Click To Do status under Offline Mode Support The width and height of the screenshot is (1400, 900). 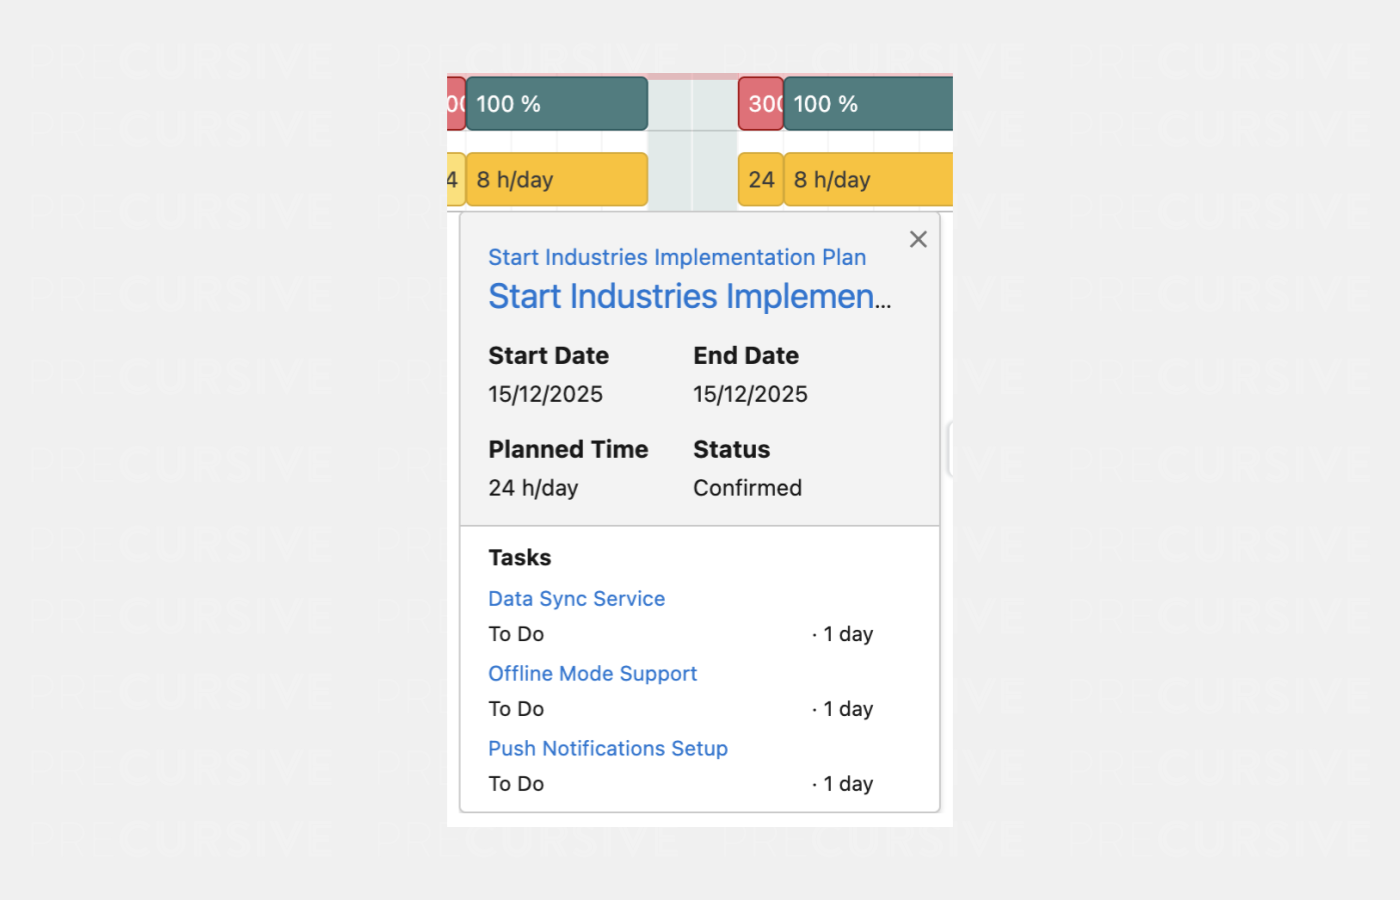click(516, 709)
